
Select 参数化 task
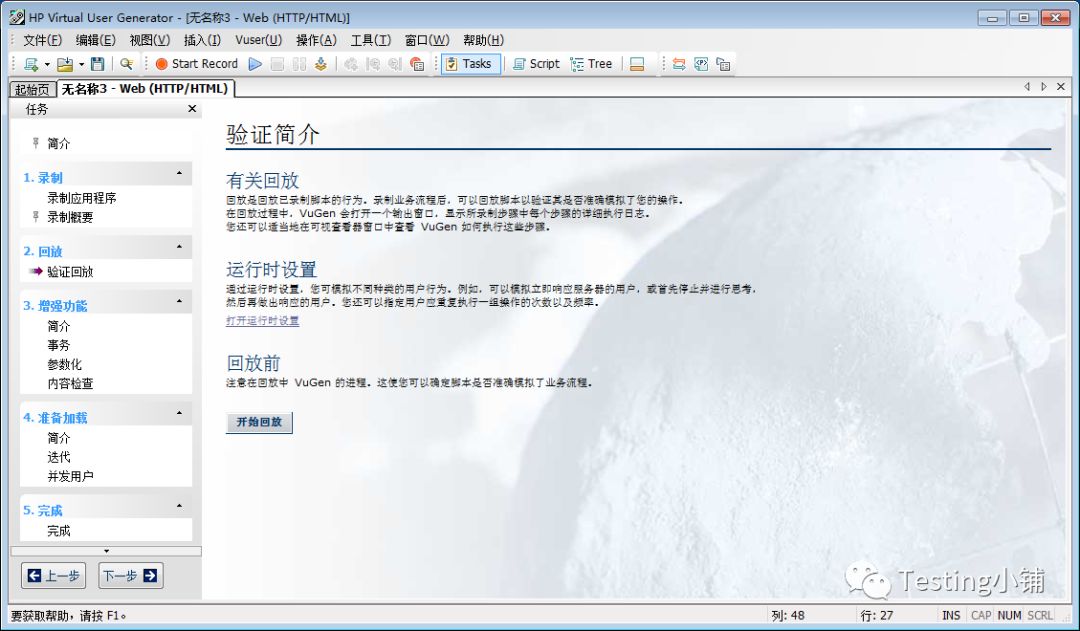(65, 364)
